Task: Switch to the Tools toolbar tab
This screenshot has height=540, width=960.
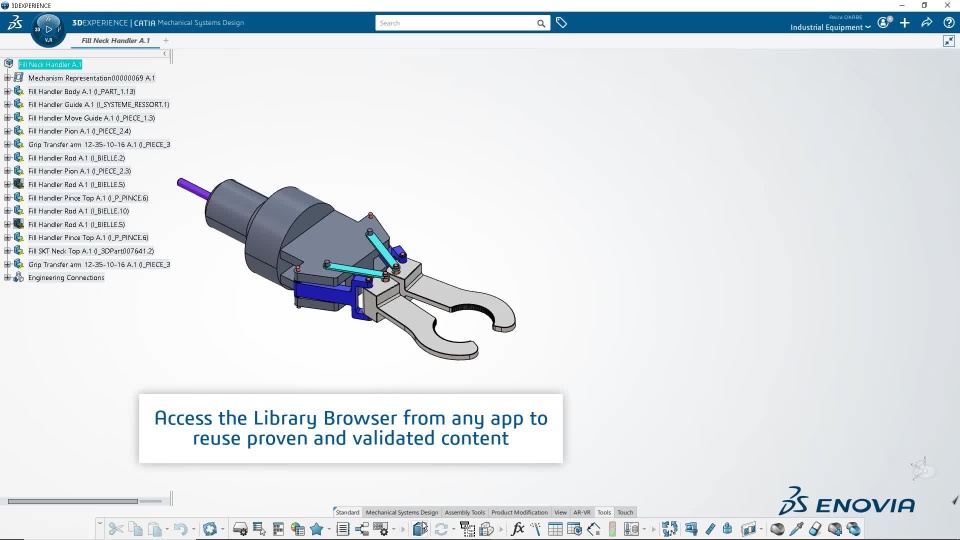Action: 604,512
